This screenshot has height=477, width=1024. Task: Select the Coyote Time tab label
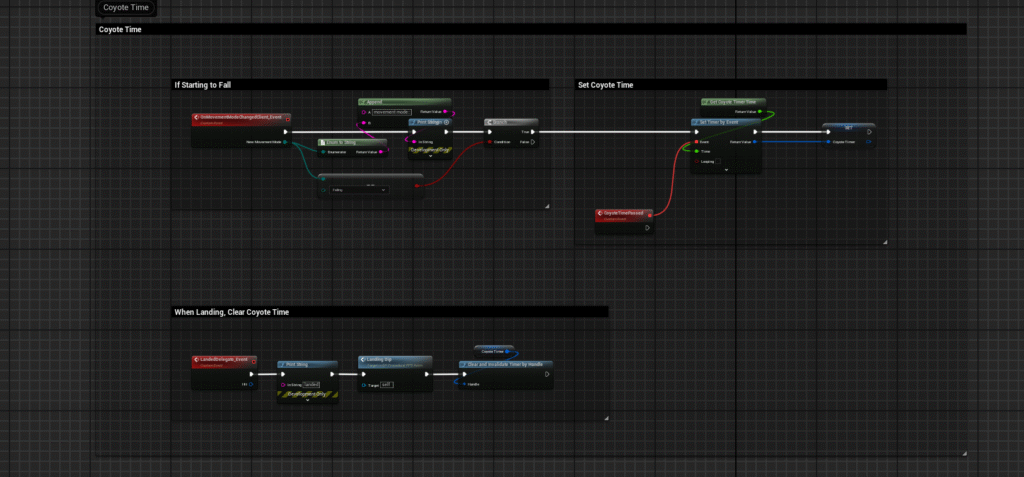coord(126,8)
